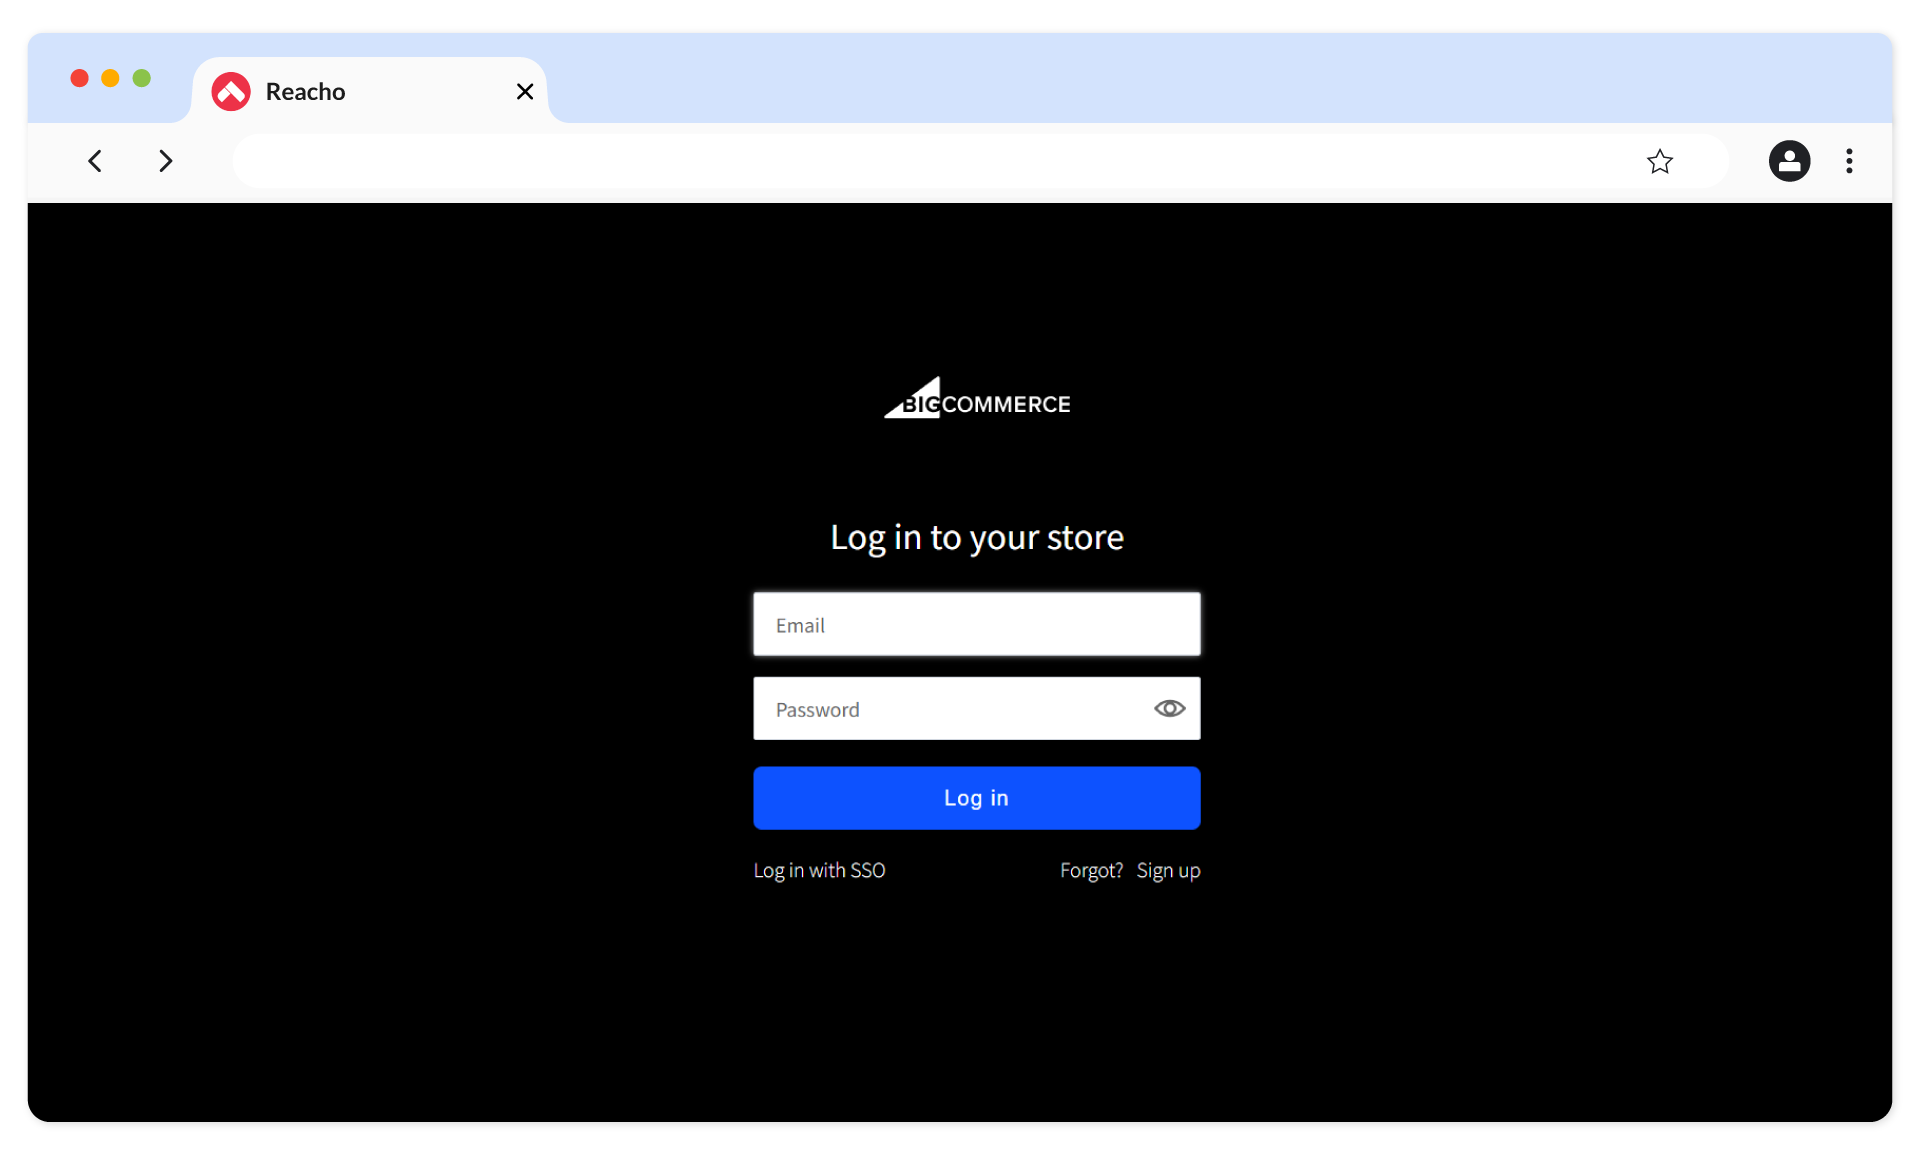Bookmark page with the star icon
The width and height of the screenshot is (1920, 1149).
click(x=1659, y=161)
